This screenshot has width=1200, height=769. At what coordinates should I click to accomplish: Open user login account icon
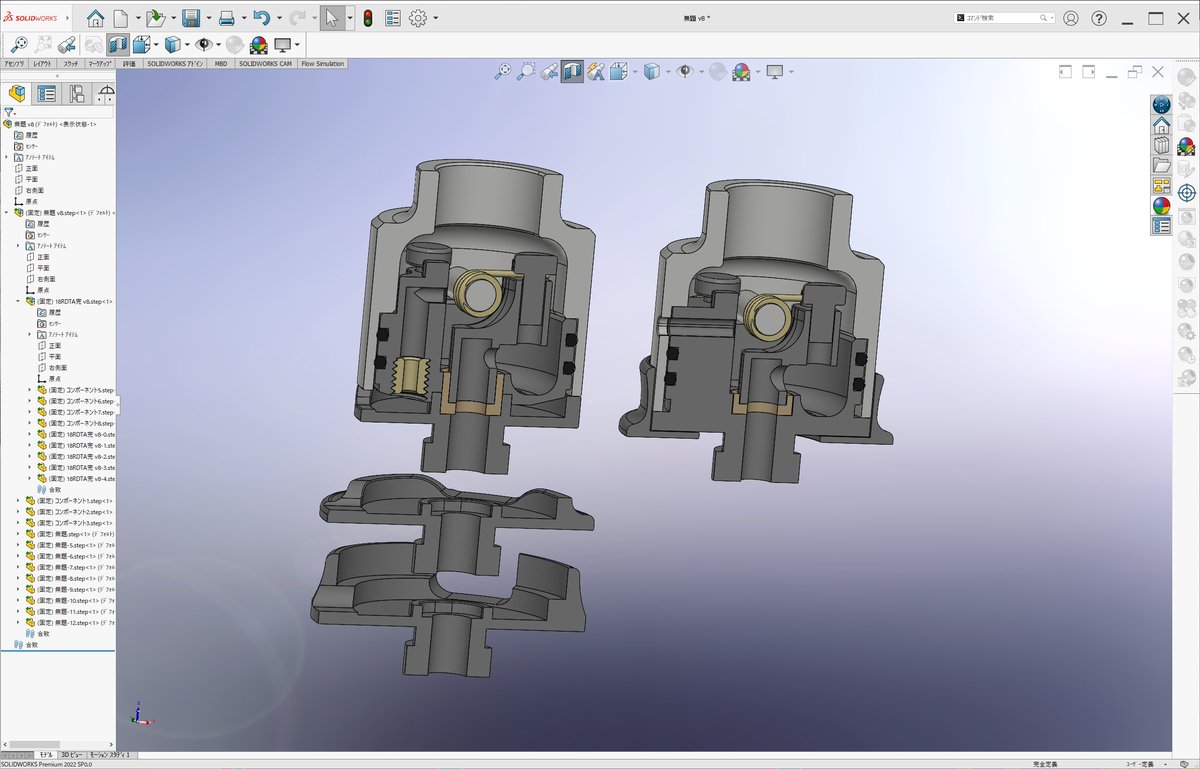coord(1071,18)
